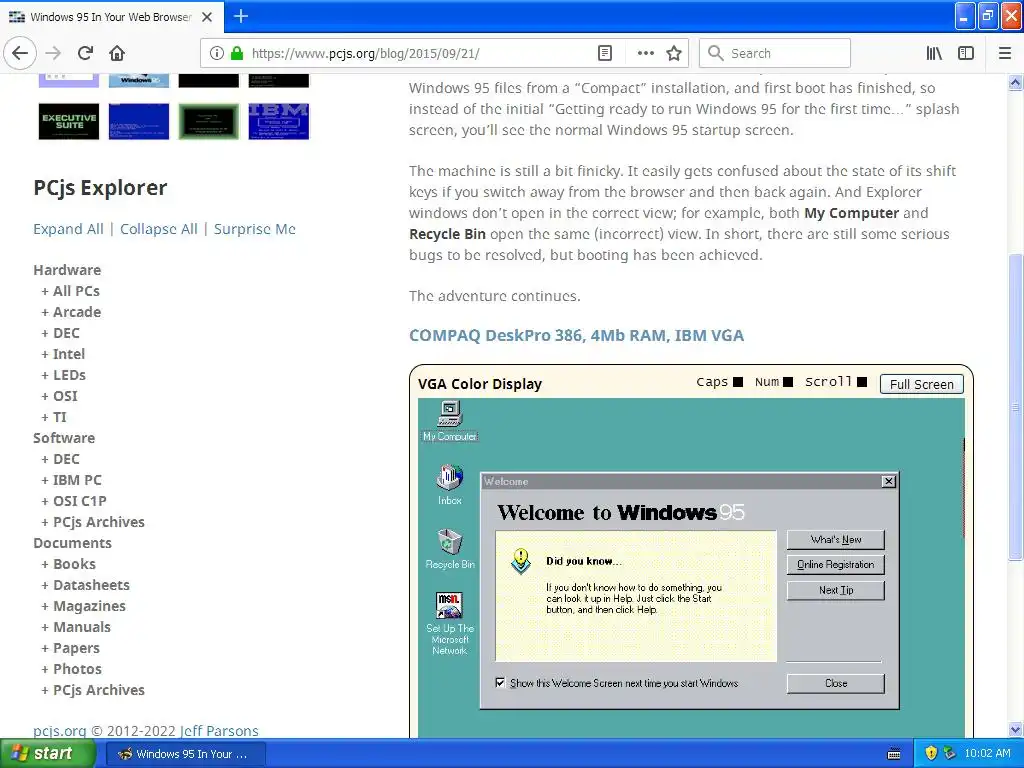The width and height of the screenshot is (1024, 768).
Task: Expand the Intel tree node
Action: click(x=63, y=354)
